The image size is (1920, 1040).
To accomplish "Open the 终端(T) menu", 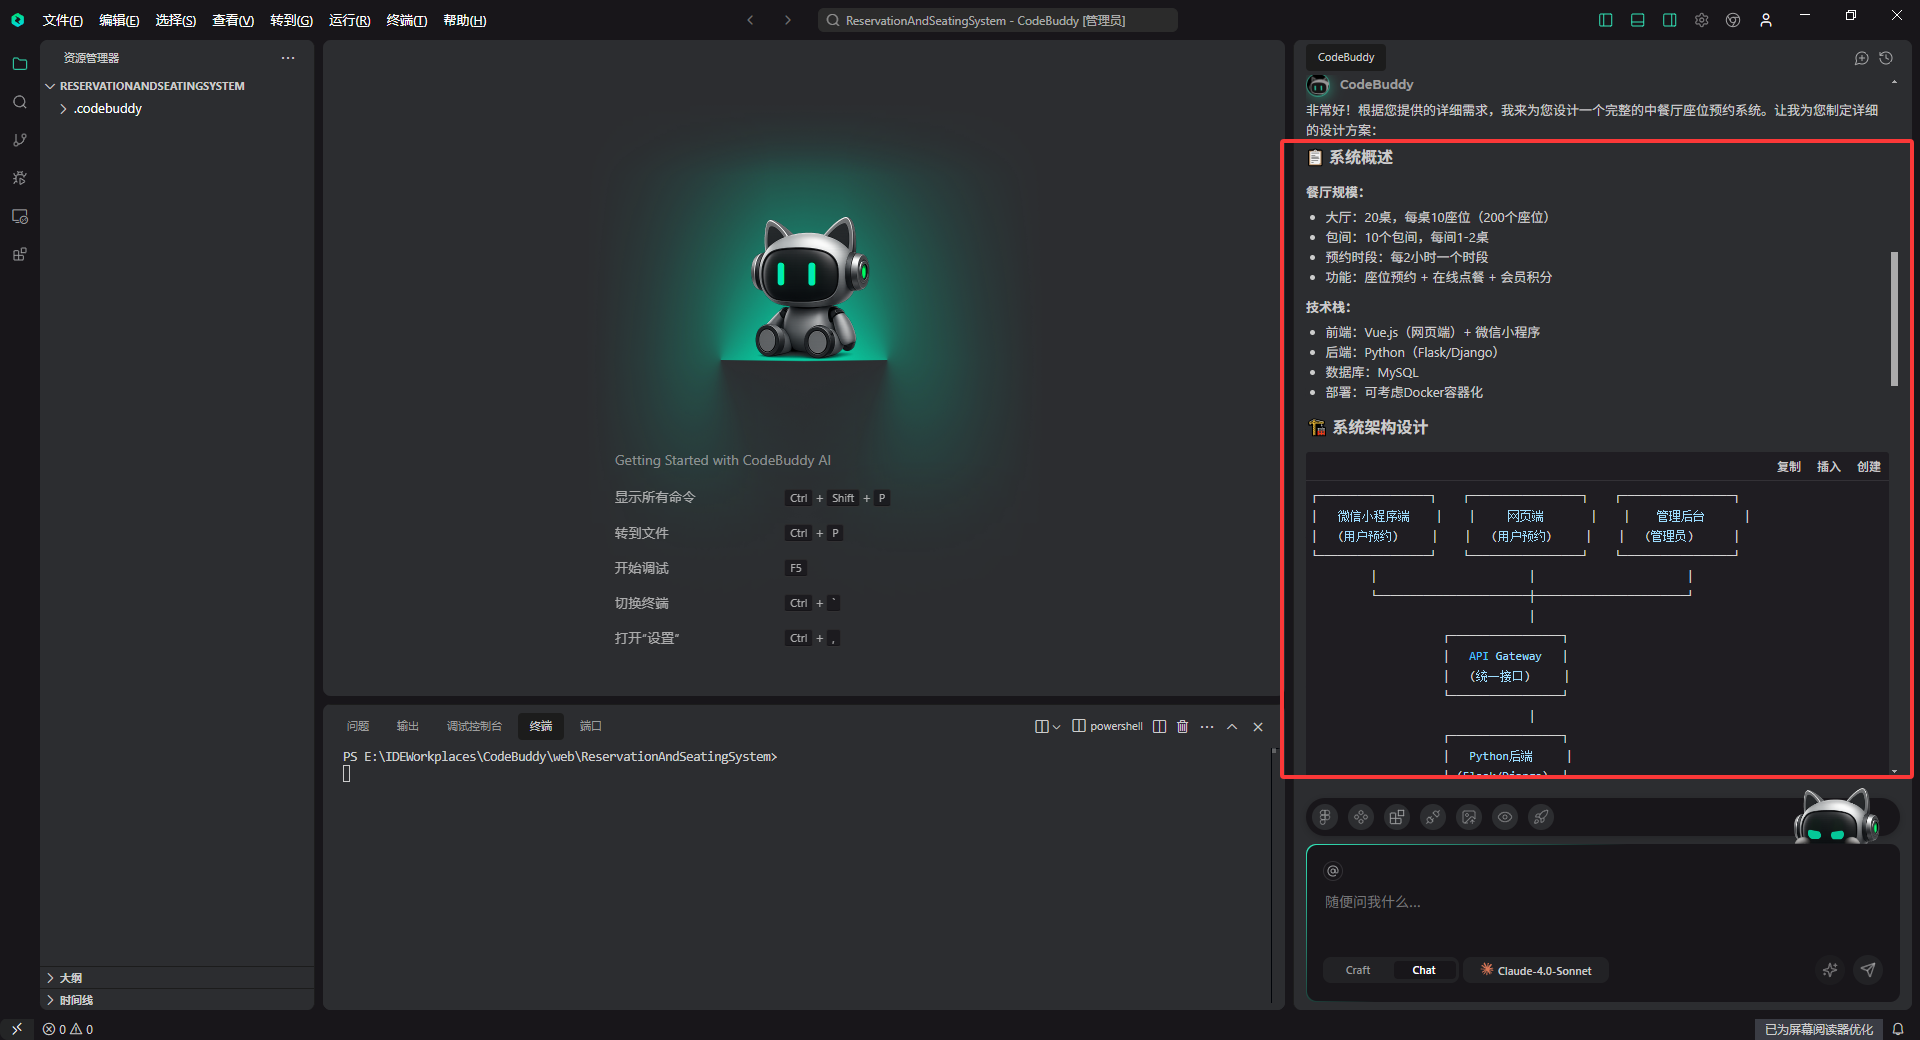I will pyautogui.click(x=407, y=20).
